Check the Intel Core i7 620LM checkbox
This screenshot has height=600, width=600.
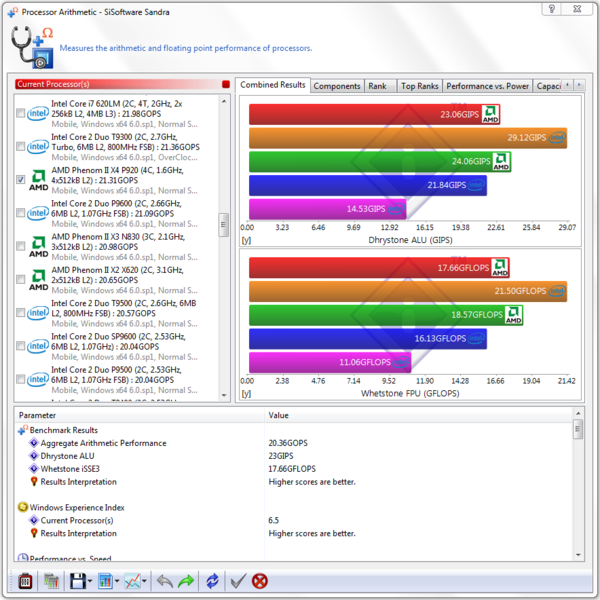[21, 113]
